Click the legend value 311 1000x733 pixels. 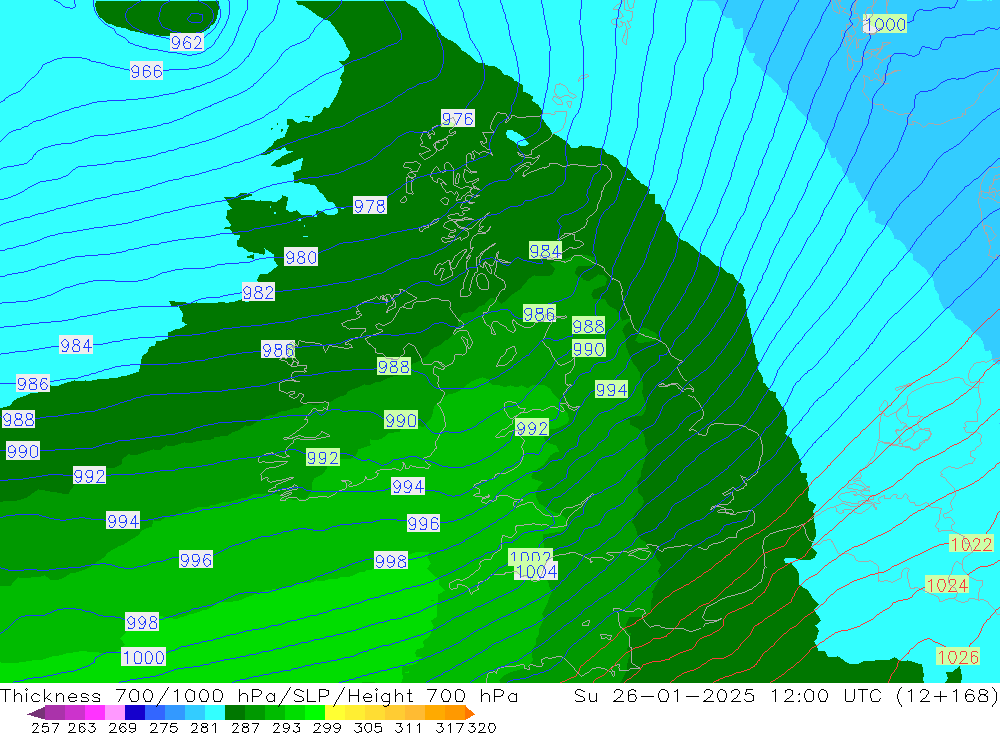(408, 727)
